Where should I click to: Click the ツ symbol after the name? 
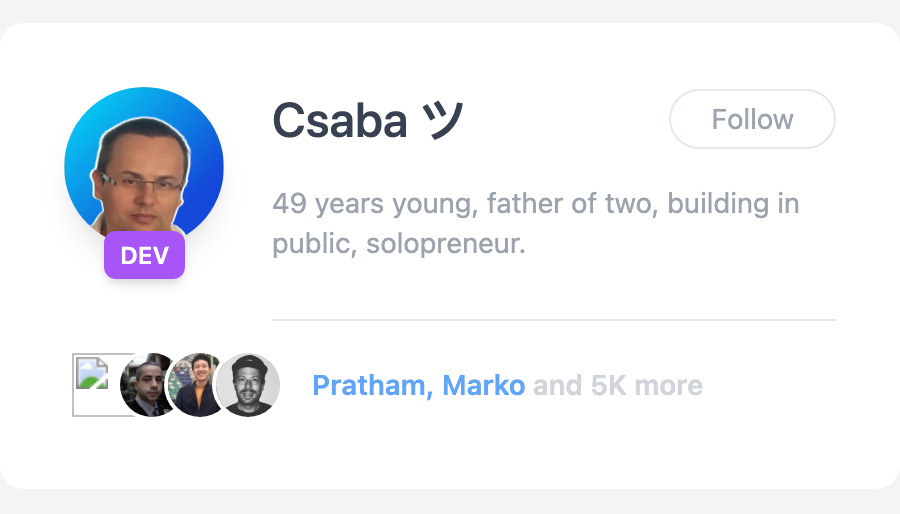pos(443,122)
